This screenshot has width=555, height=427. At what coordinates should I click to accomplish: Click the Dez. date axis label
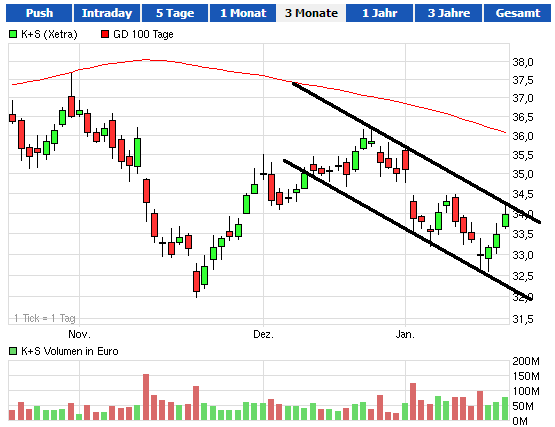(263, 334)
